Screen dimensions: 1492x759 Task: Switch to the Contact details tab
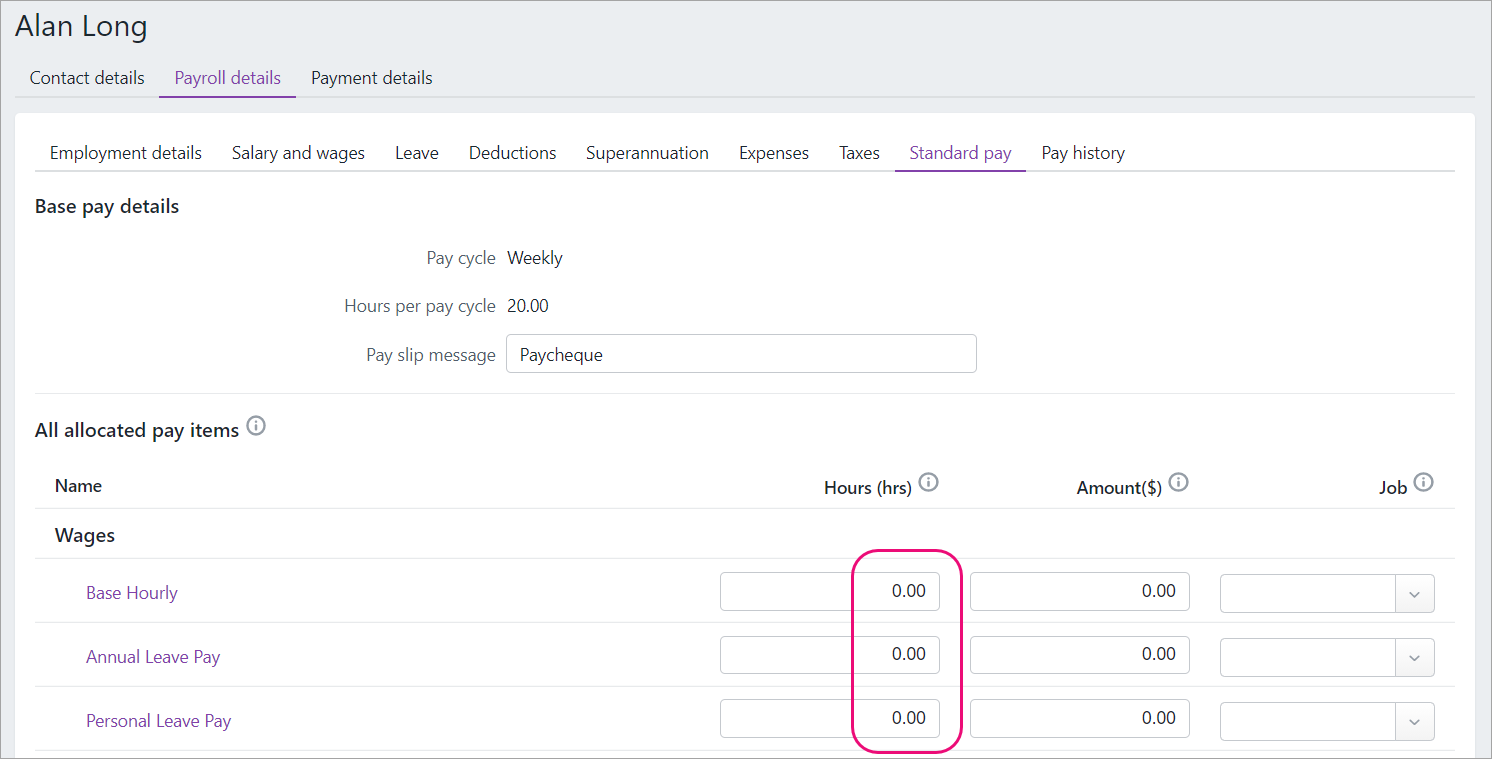pos(86,77)
